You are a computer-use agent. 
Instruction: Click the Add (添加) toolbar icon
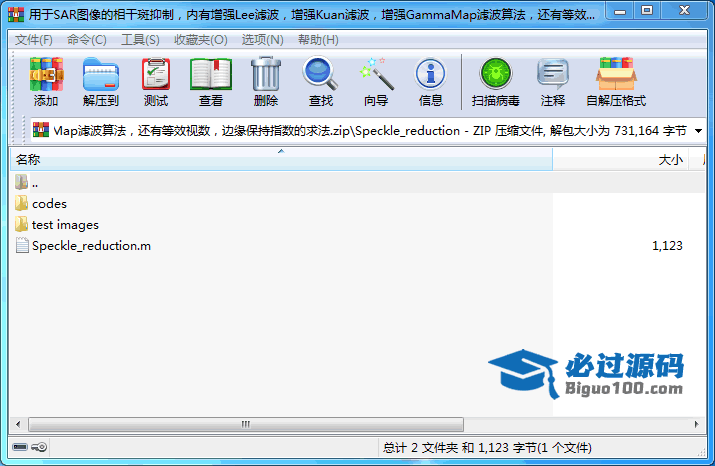point(46,75)
